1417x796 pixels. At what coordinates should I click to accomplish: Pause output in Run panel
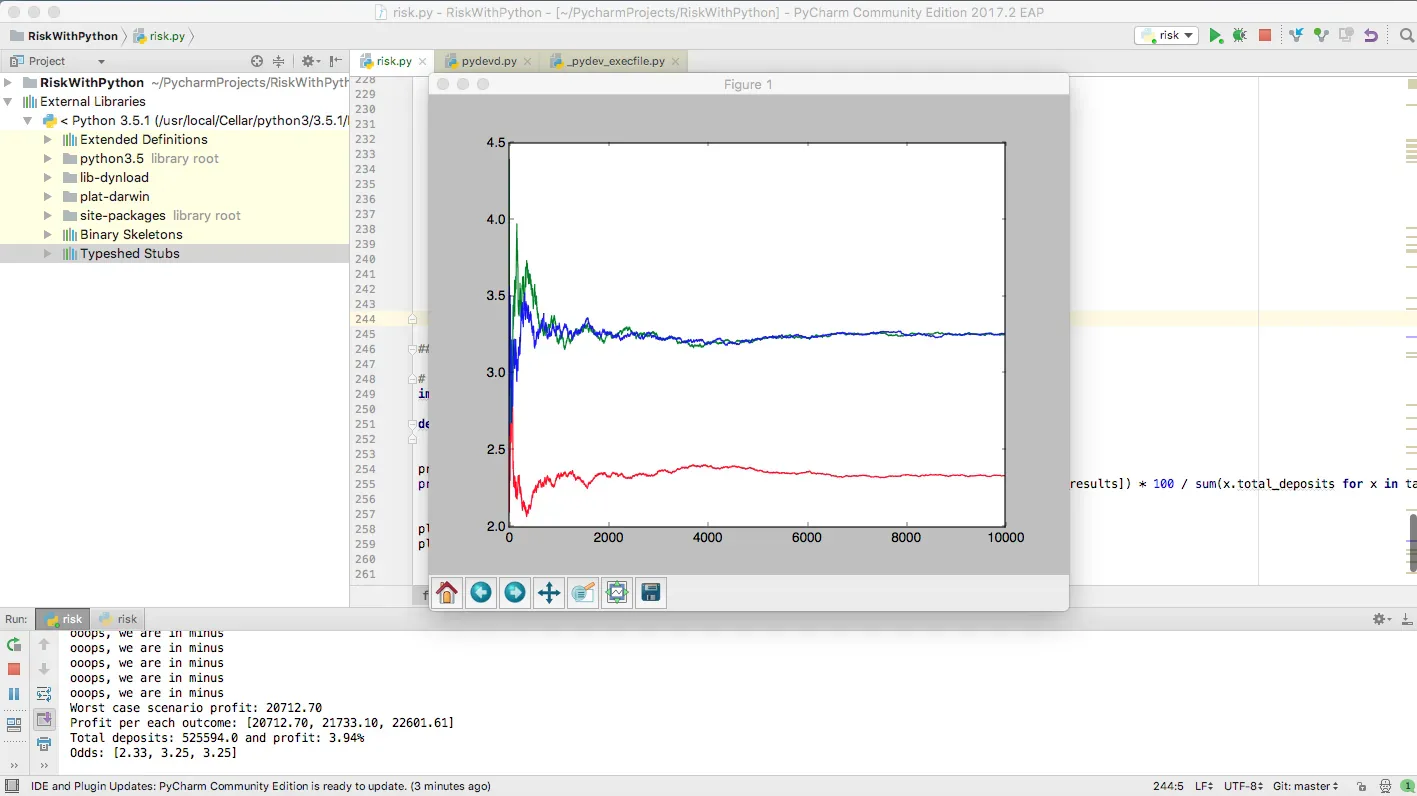[14, 694]
